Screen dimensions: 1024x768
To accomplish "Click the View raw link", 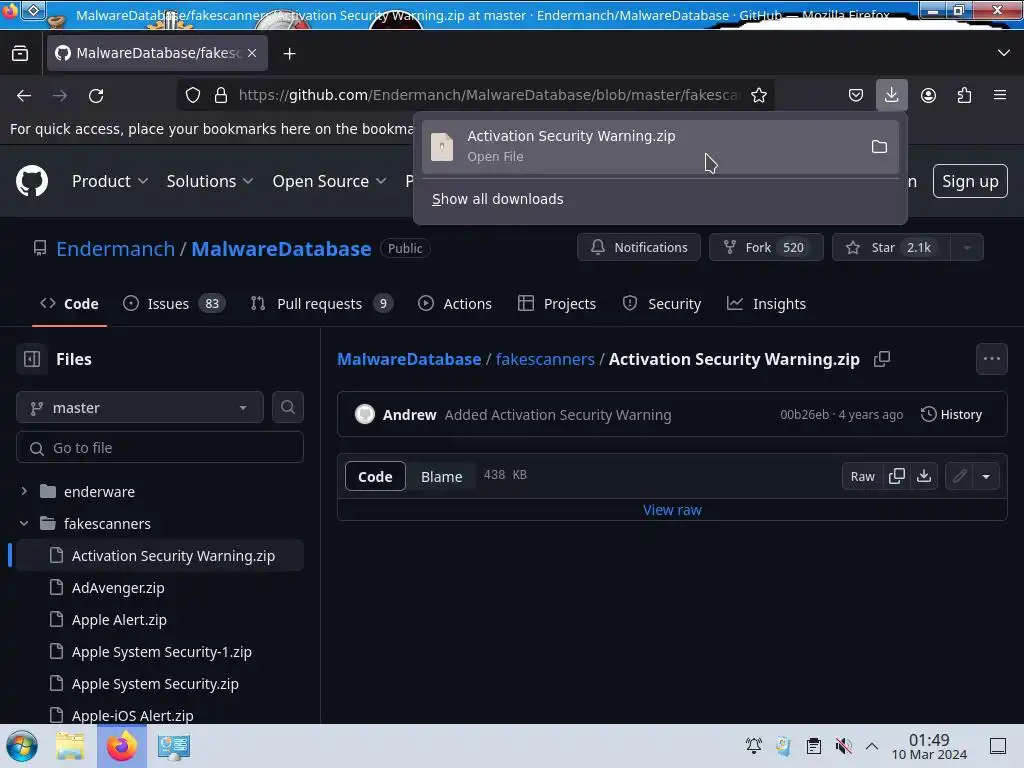I will click(x=672, y=510).
